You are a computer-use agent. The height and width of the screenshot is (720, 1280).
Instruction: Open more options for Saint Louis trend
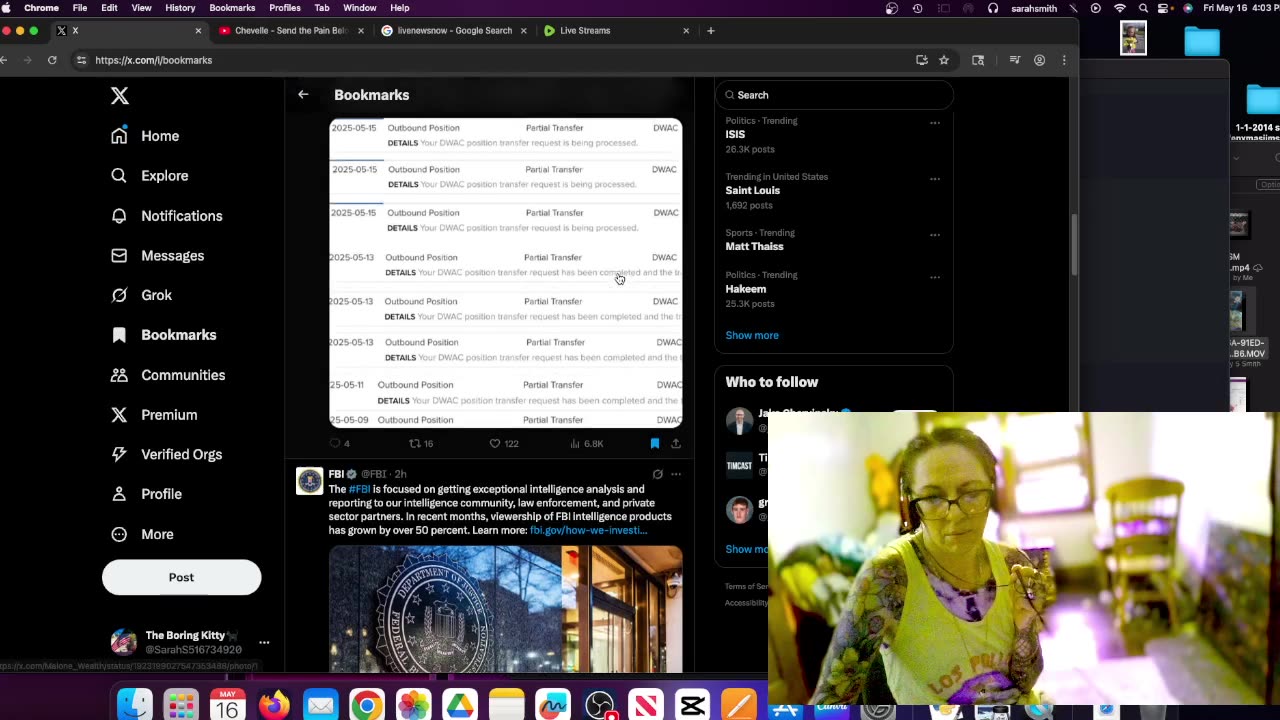[935, 179]
